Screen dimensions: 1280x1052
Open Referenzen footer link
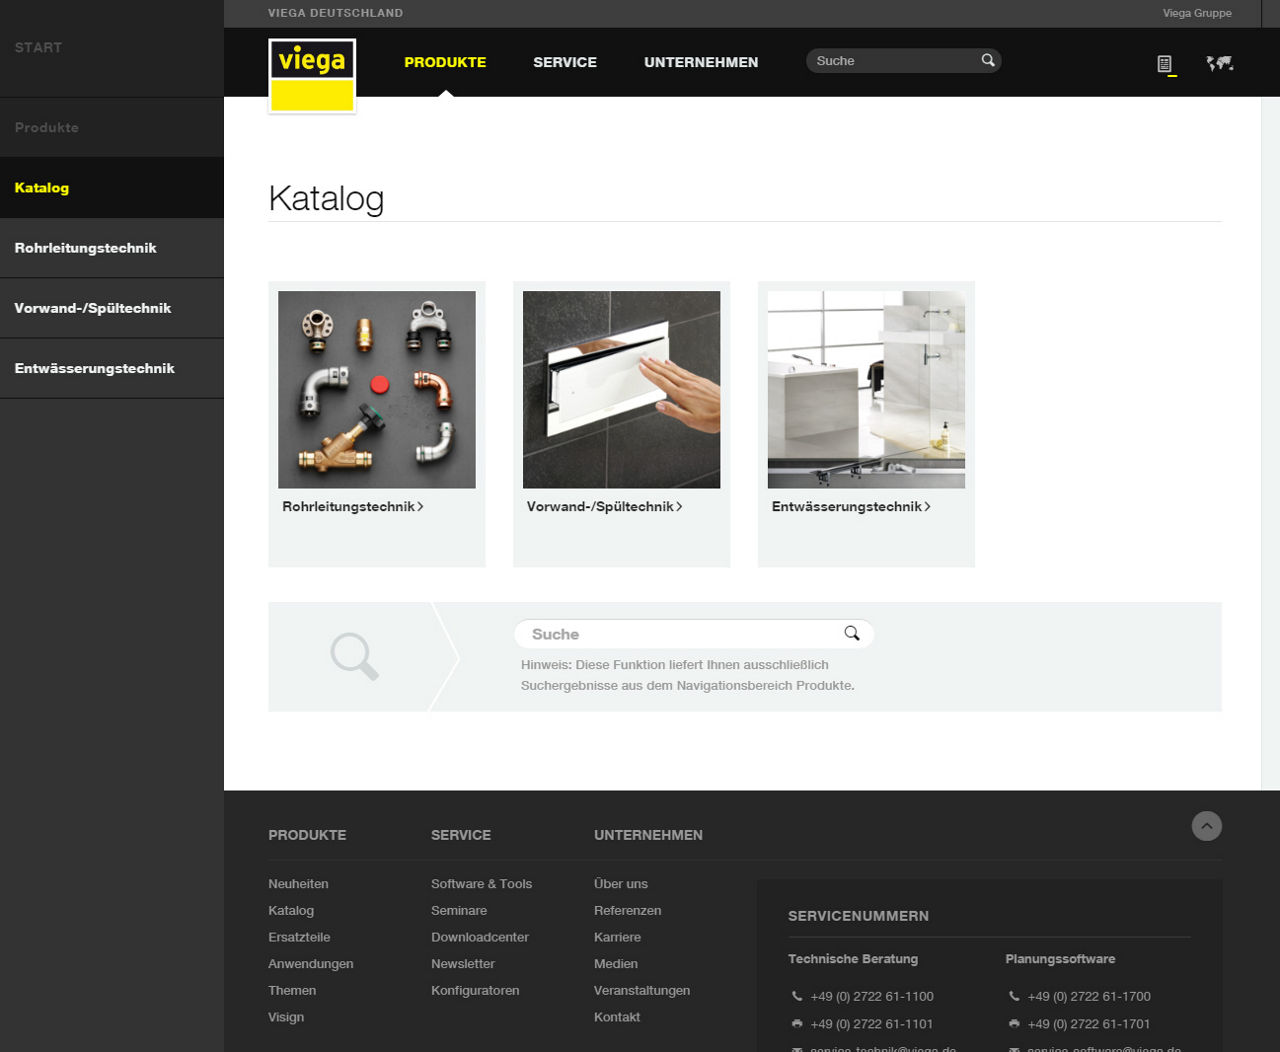pyautogui.click(x=627, y=911)
